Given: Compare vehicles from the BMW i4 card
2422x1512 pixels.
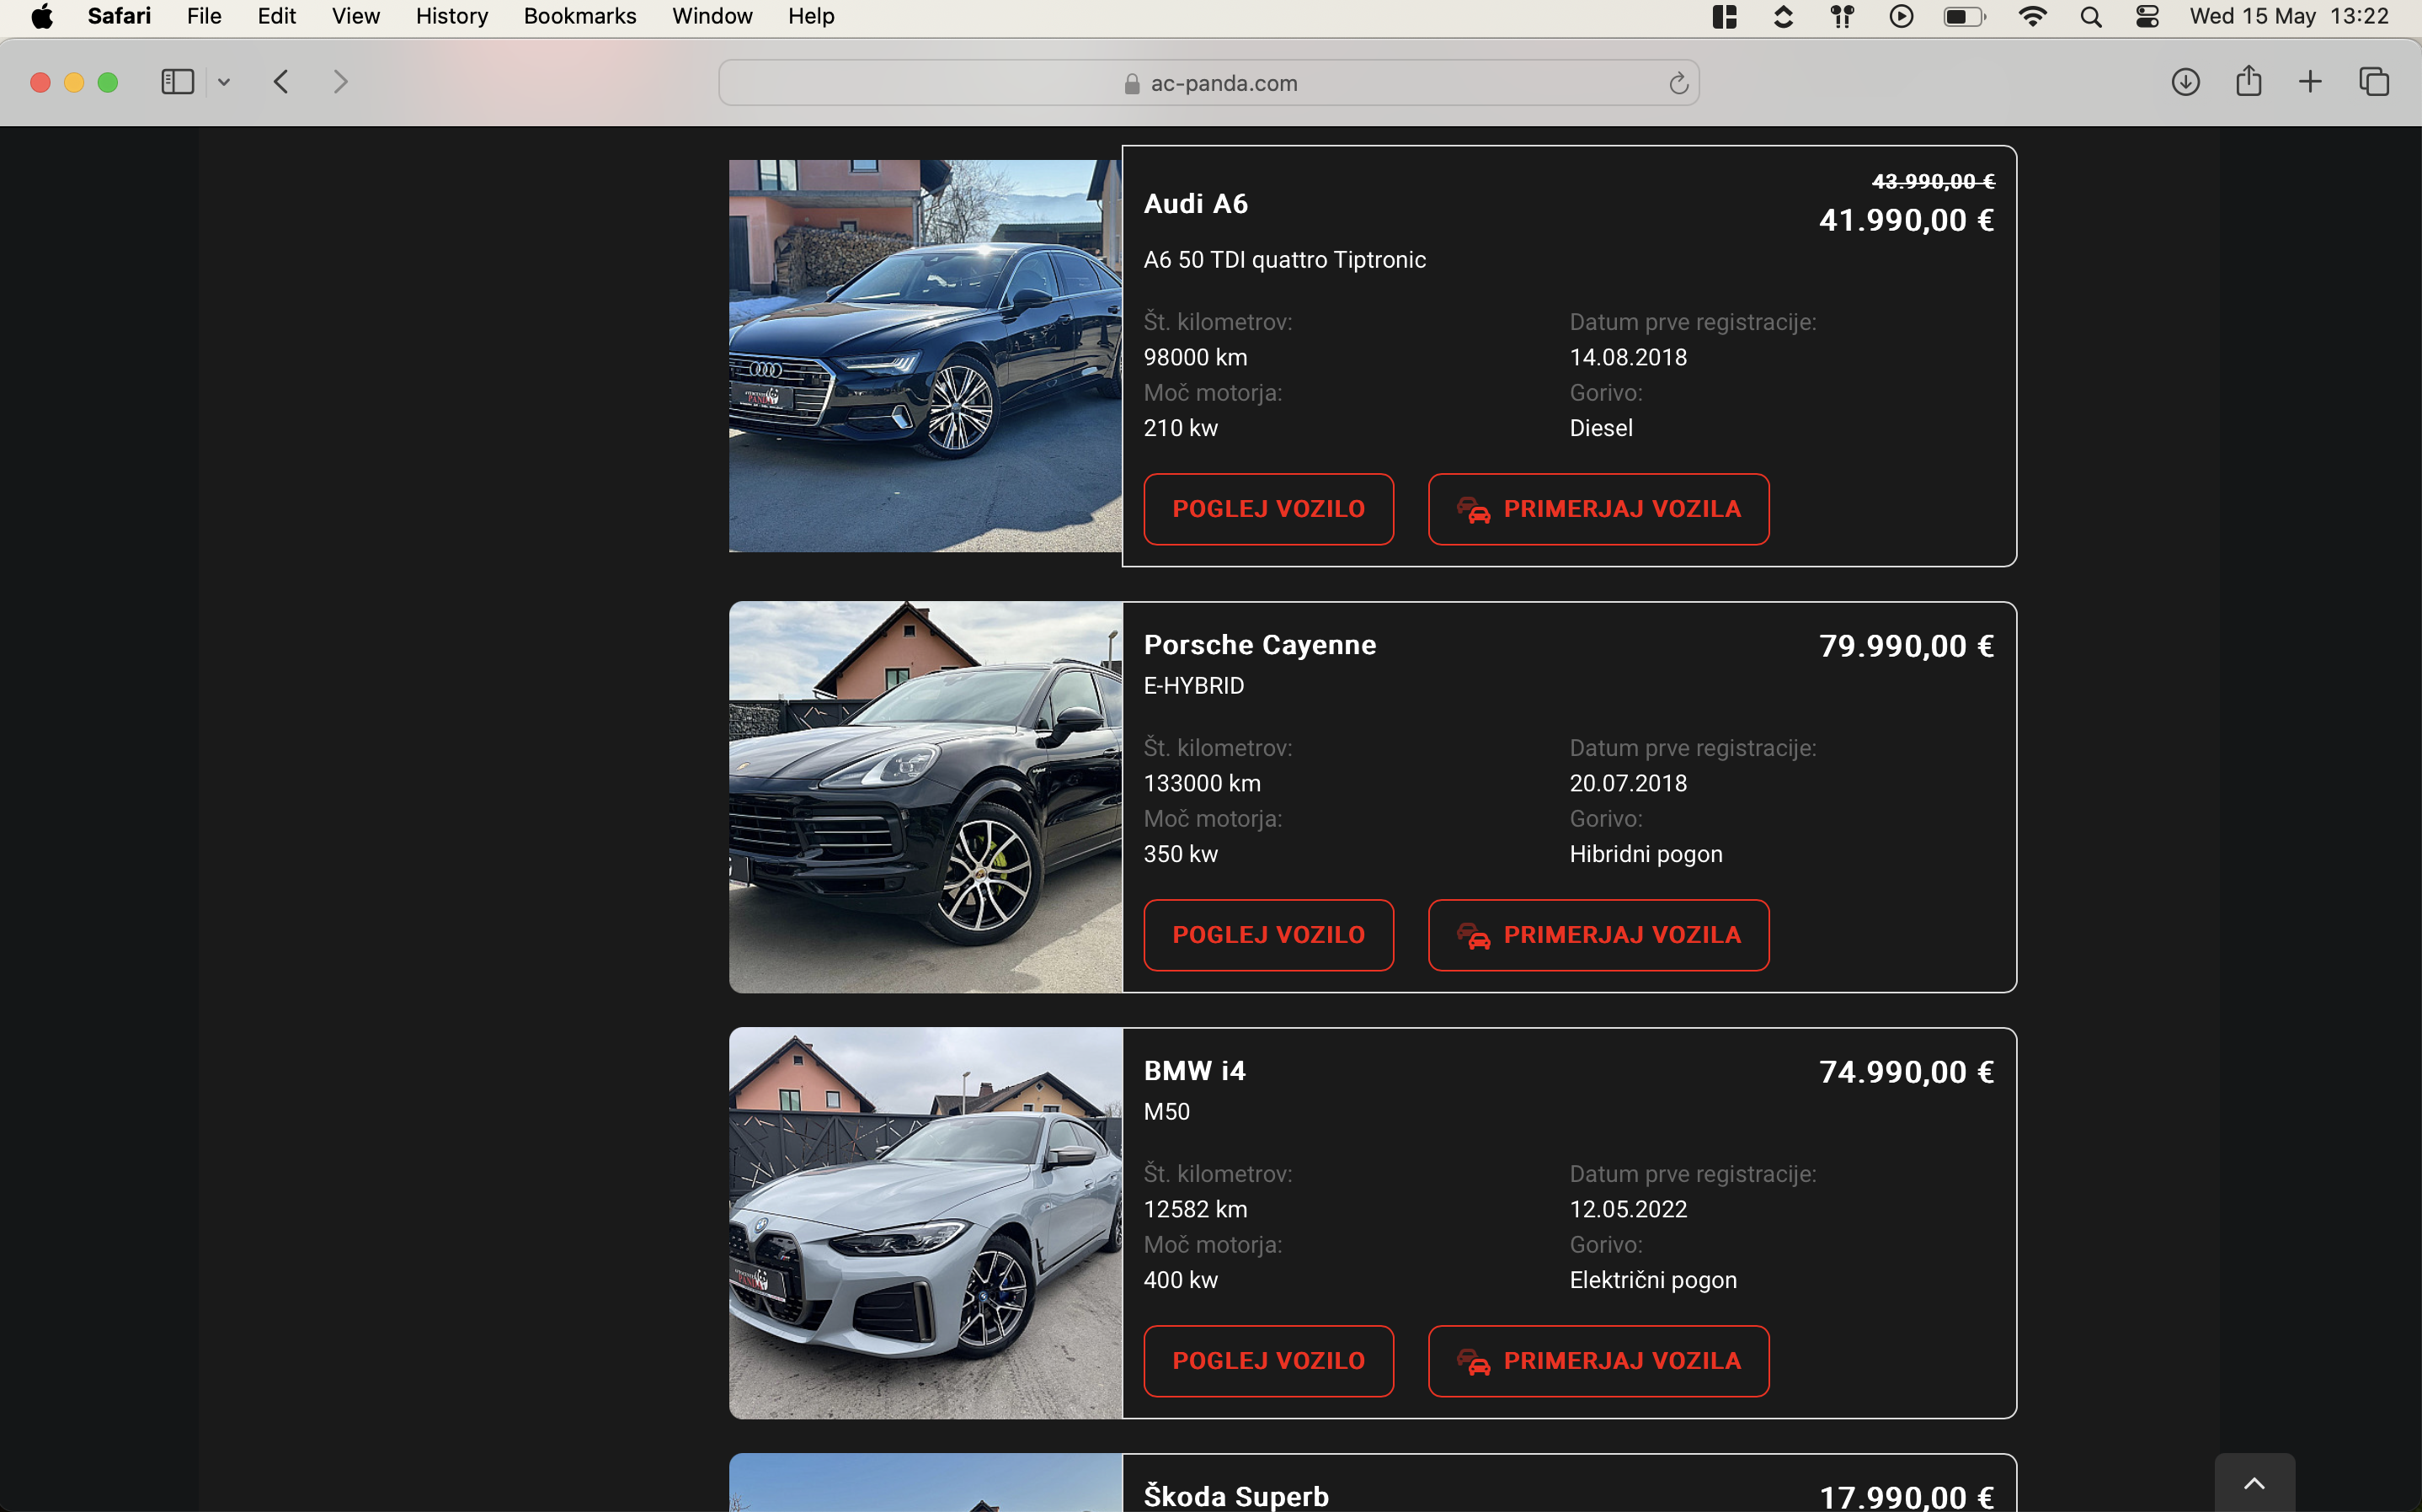Looking at the screenshot, I should click(1598, 1361).
